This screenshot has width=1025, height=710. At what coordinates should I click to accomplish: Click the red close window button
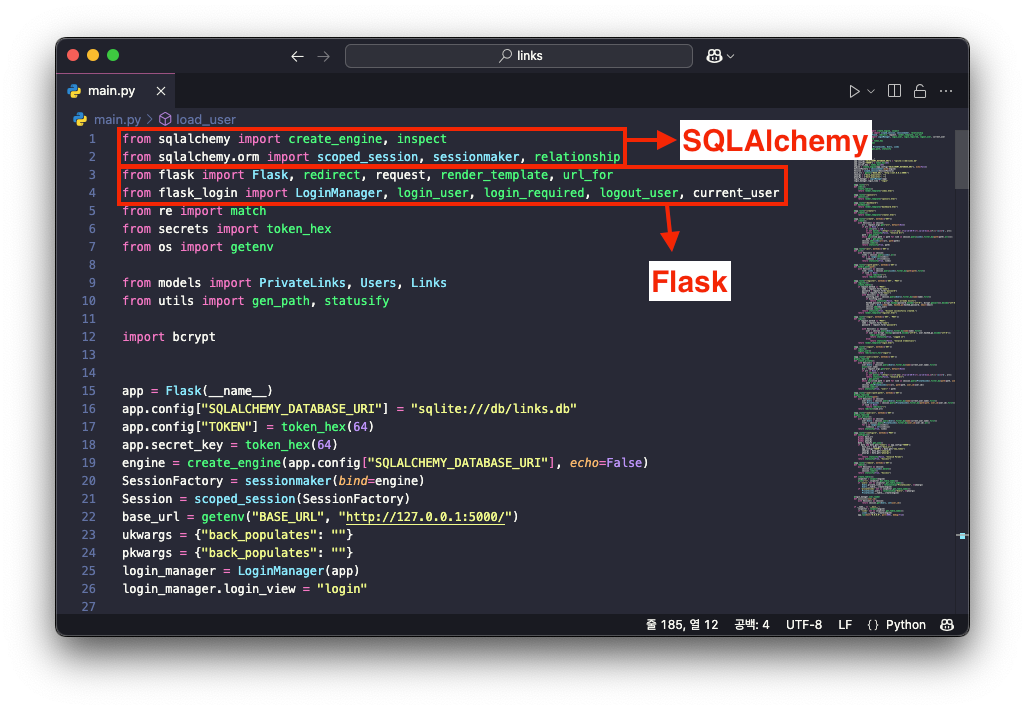(x=73, y=56)
